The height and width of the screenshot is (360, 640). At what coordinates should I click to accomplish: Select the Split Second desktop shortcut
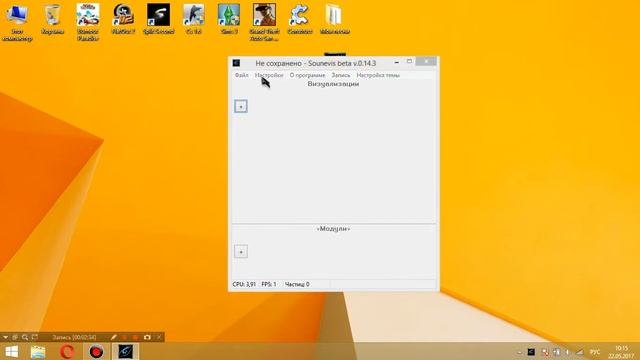click(x=158, y=20)
